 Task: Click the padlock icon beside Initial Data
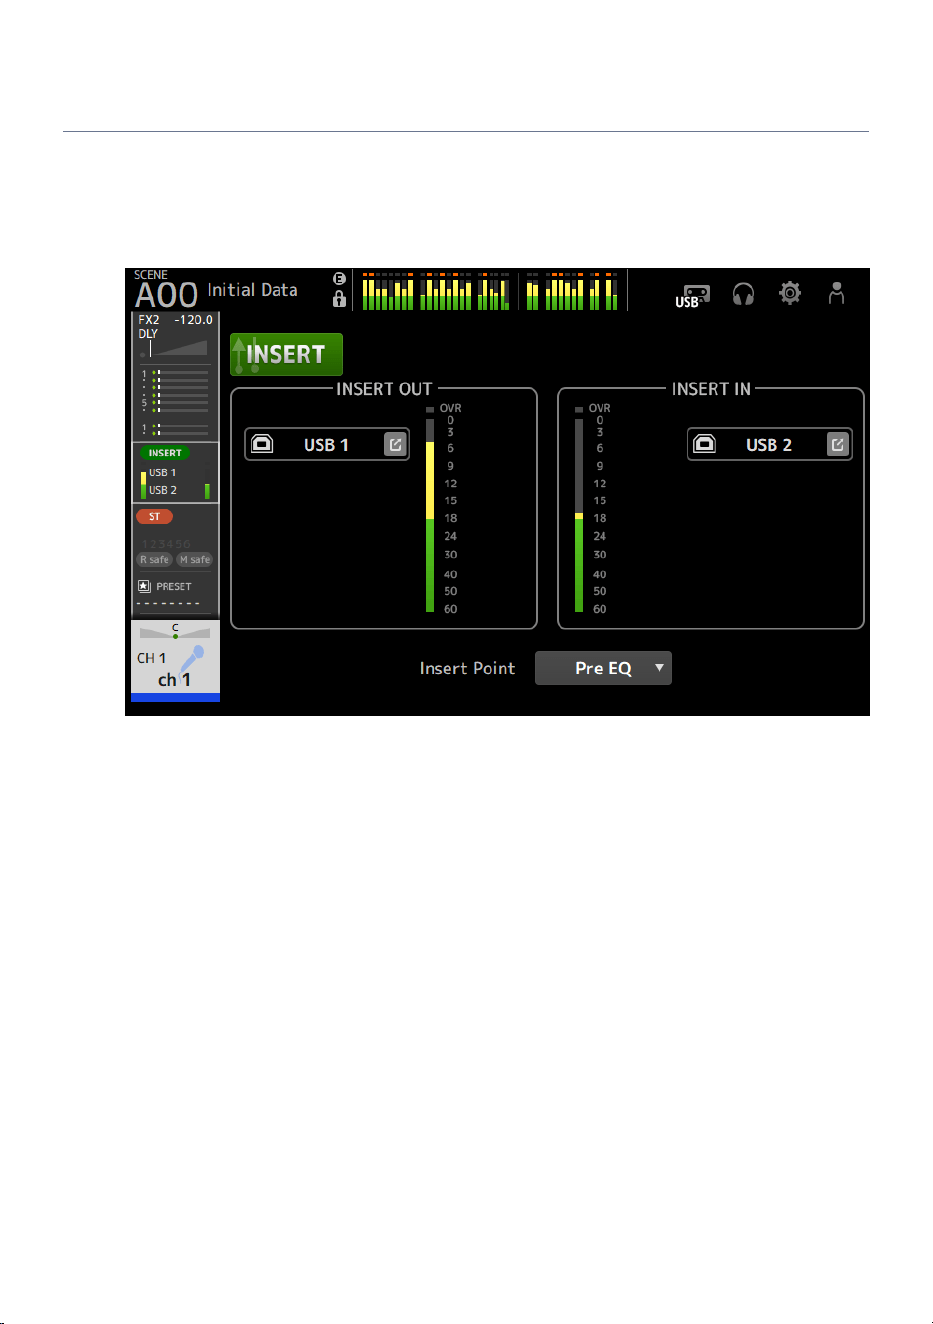(340, 299)
